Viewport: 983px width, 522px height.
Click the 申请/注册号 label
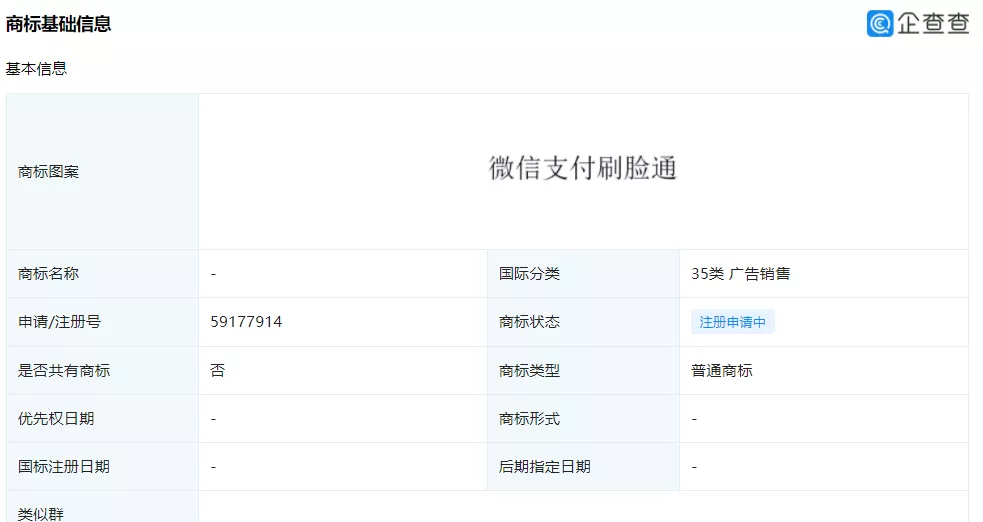tap(60, 321)
